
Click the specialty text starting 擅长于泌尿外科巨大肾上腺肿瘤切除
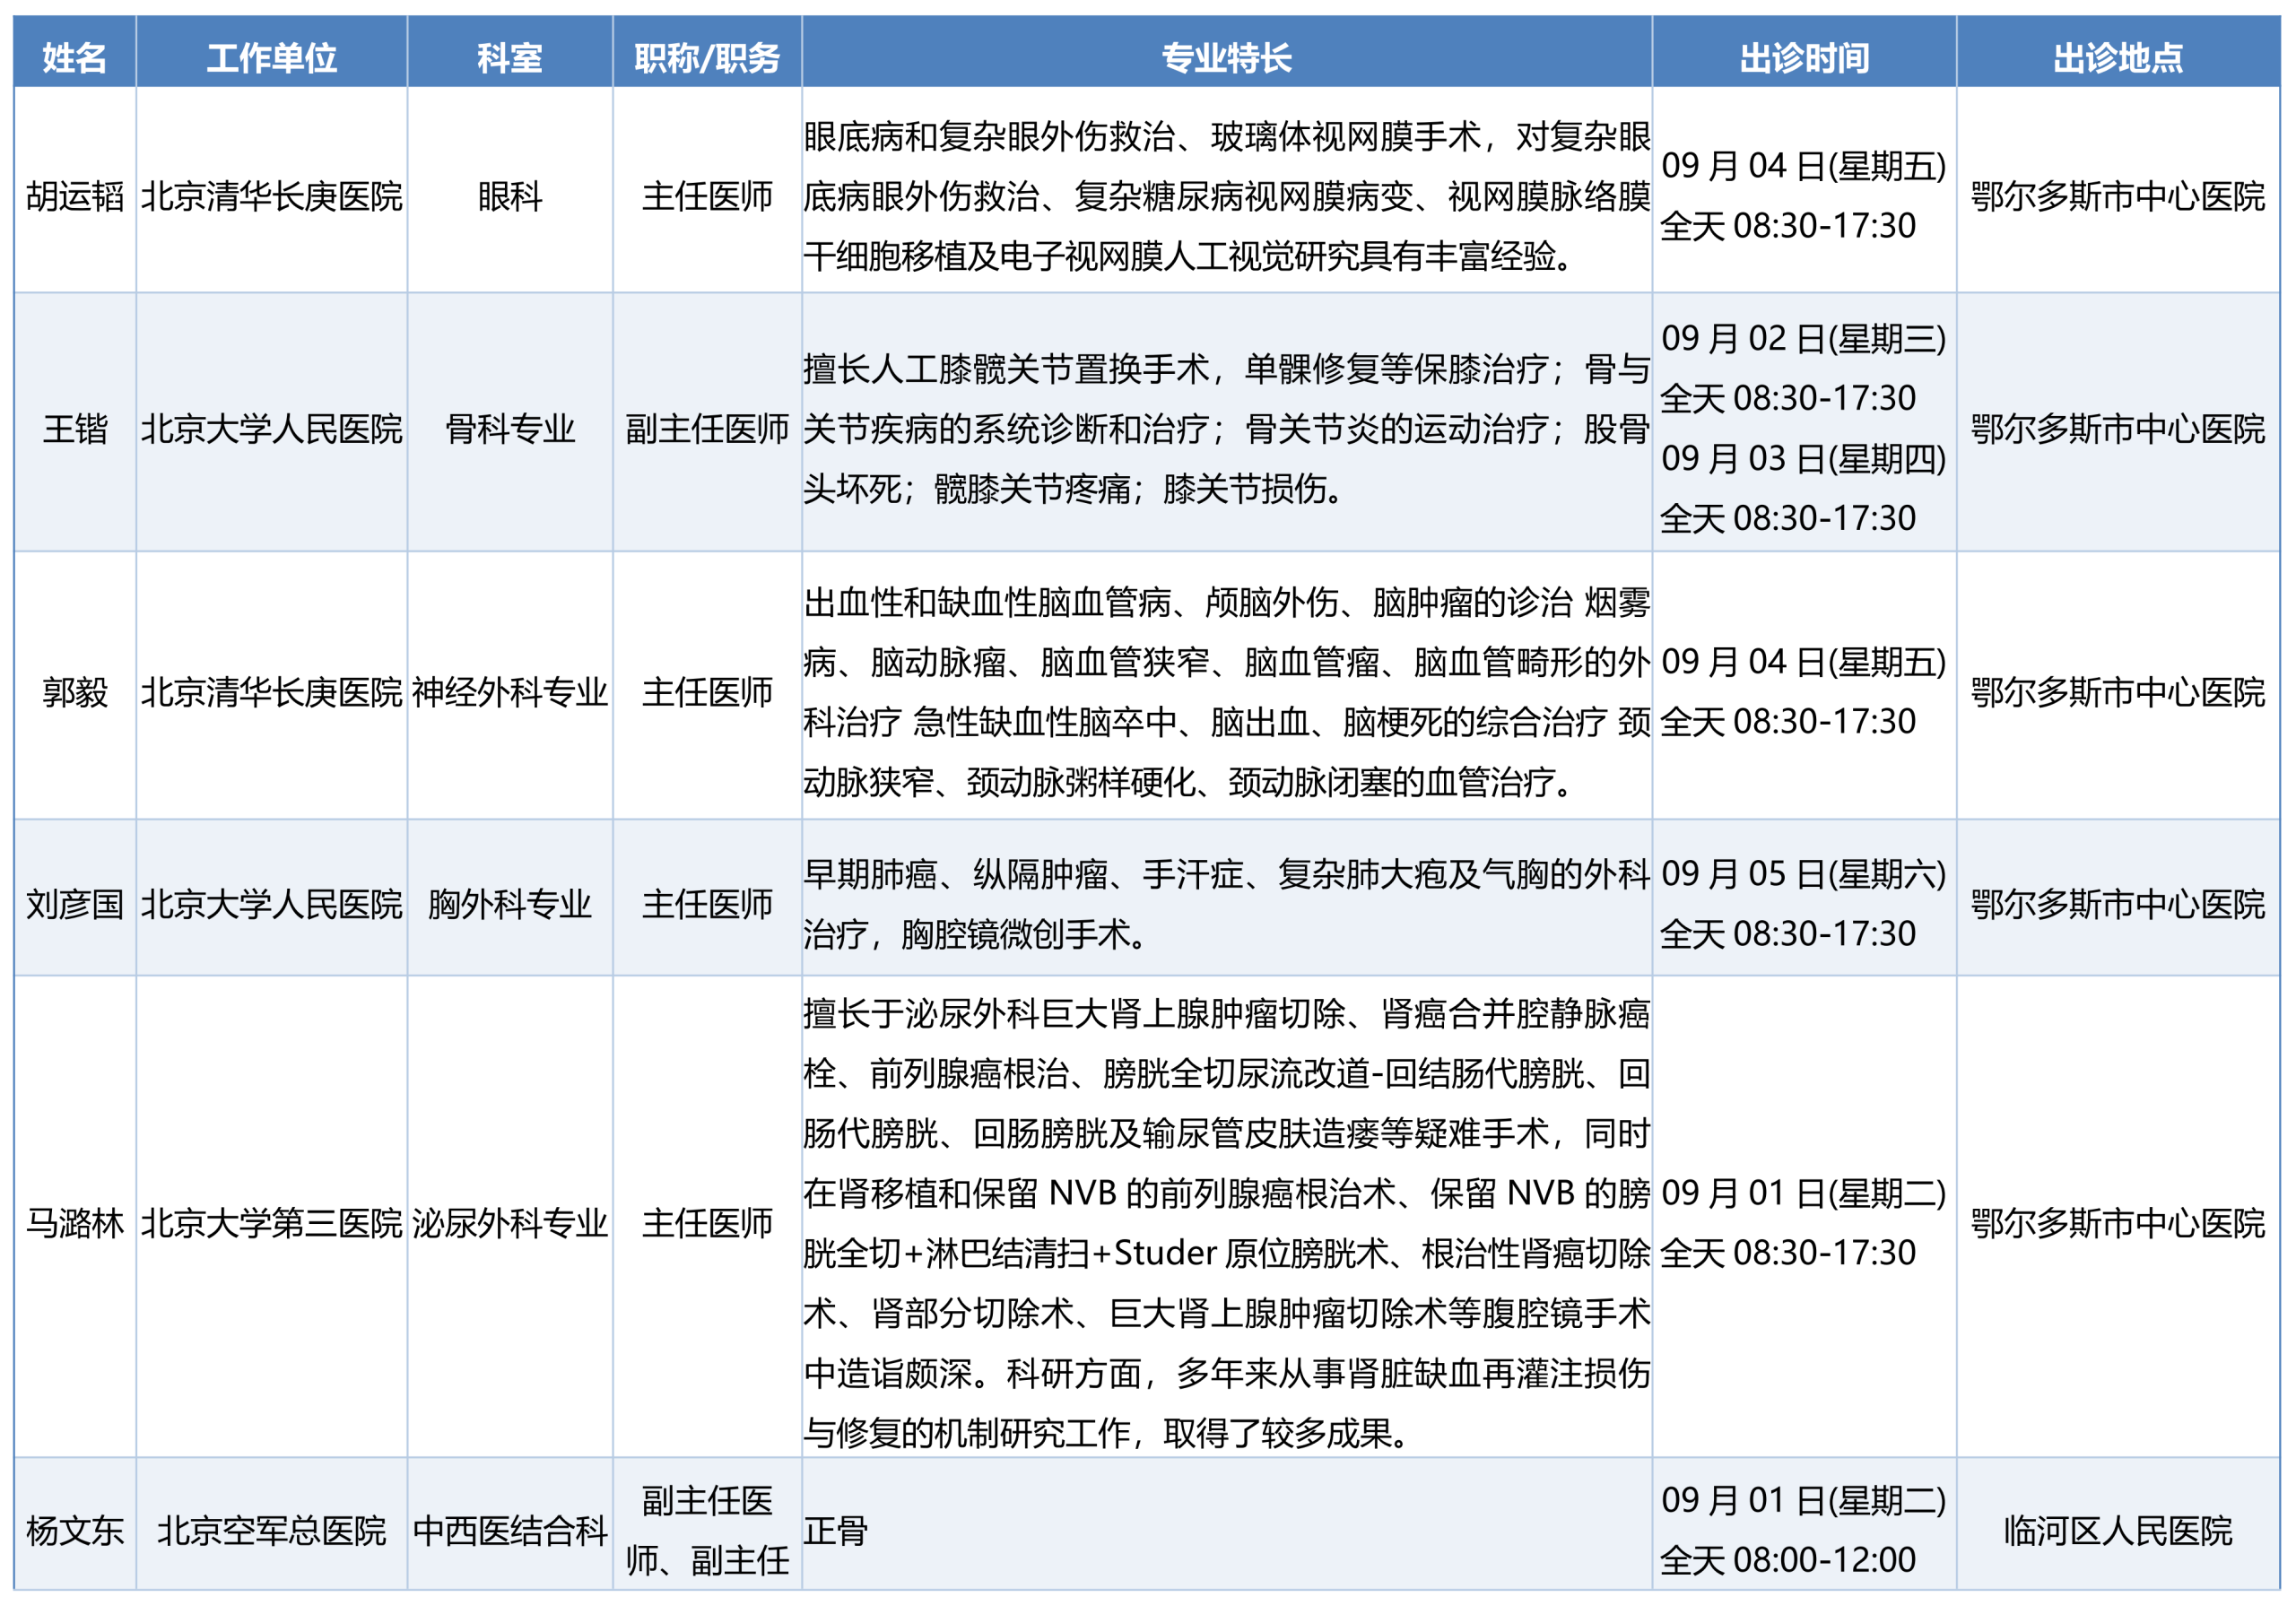click(1227, 1223)
